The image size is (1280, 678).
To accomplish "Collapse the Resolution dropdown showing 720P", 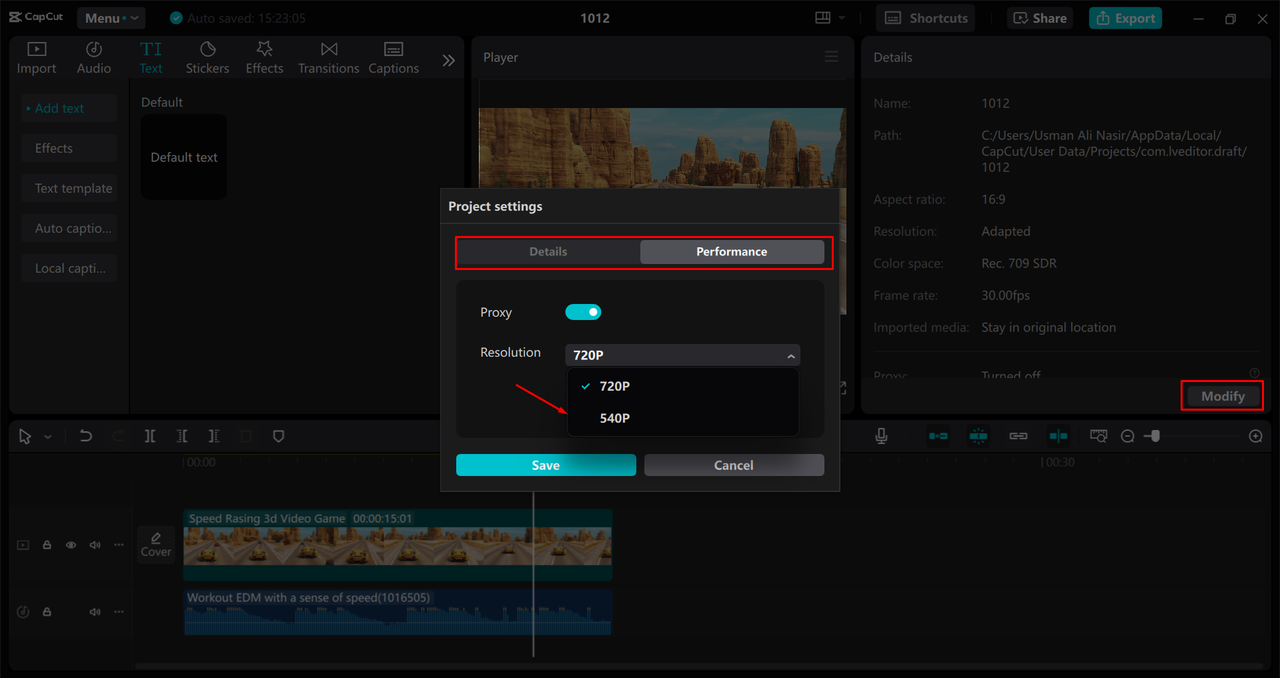I will [x=682, y=355].
